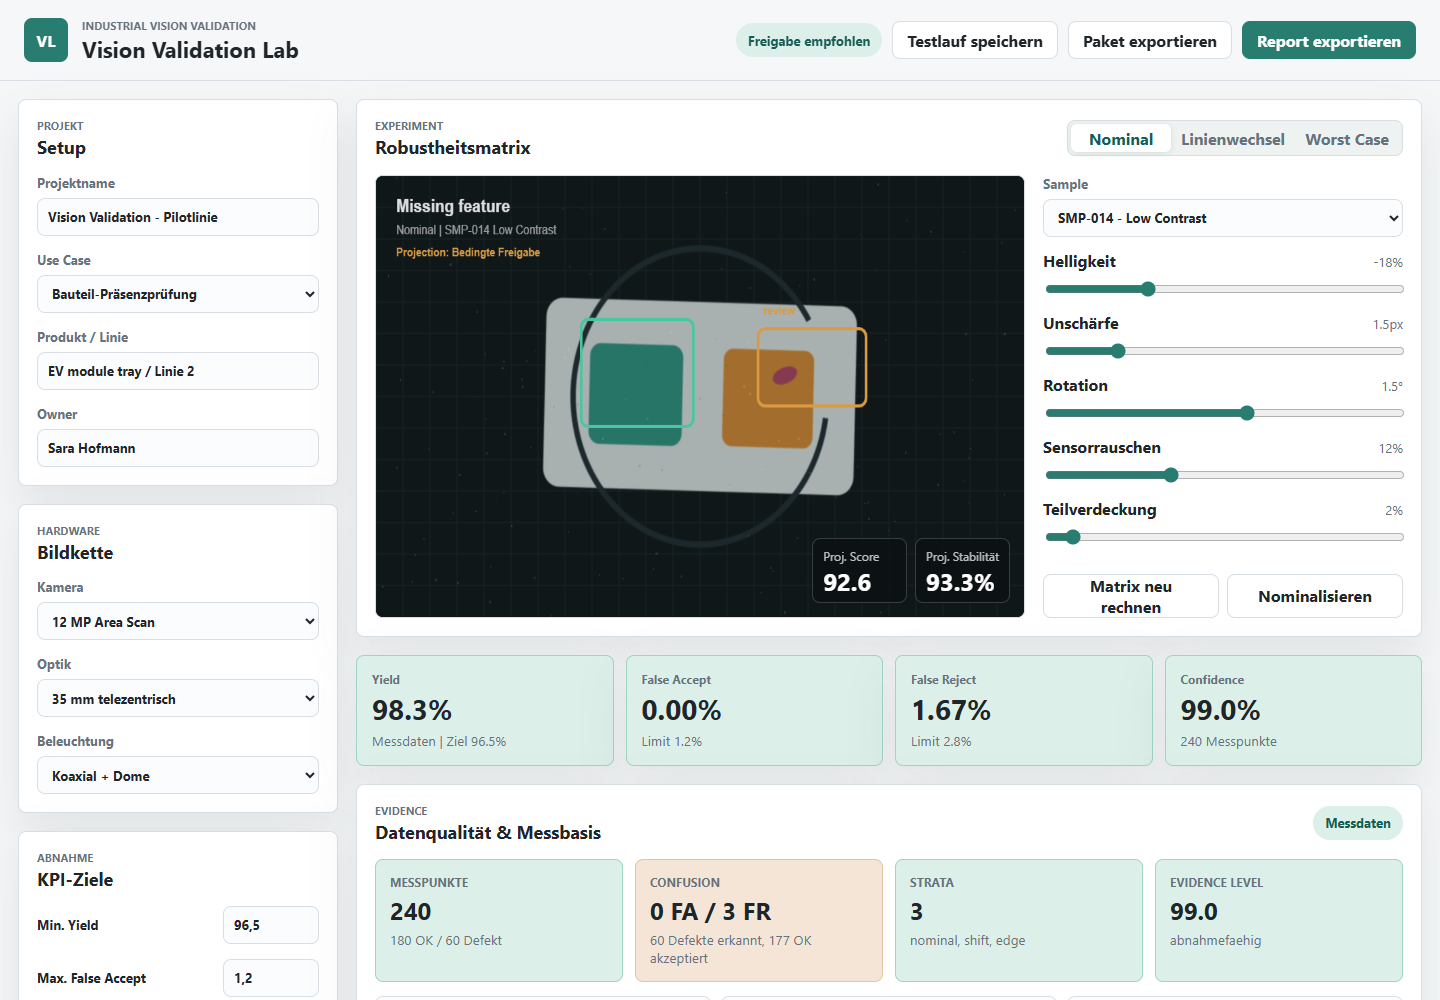Click the False Reject 1.67% card

[x=1024, y=710]
